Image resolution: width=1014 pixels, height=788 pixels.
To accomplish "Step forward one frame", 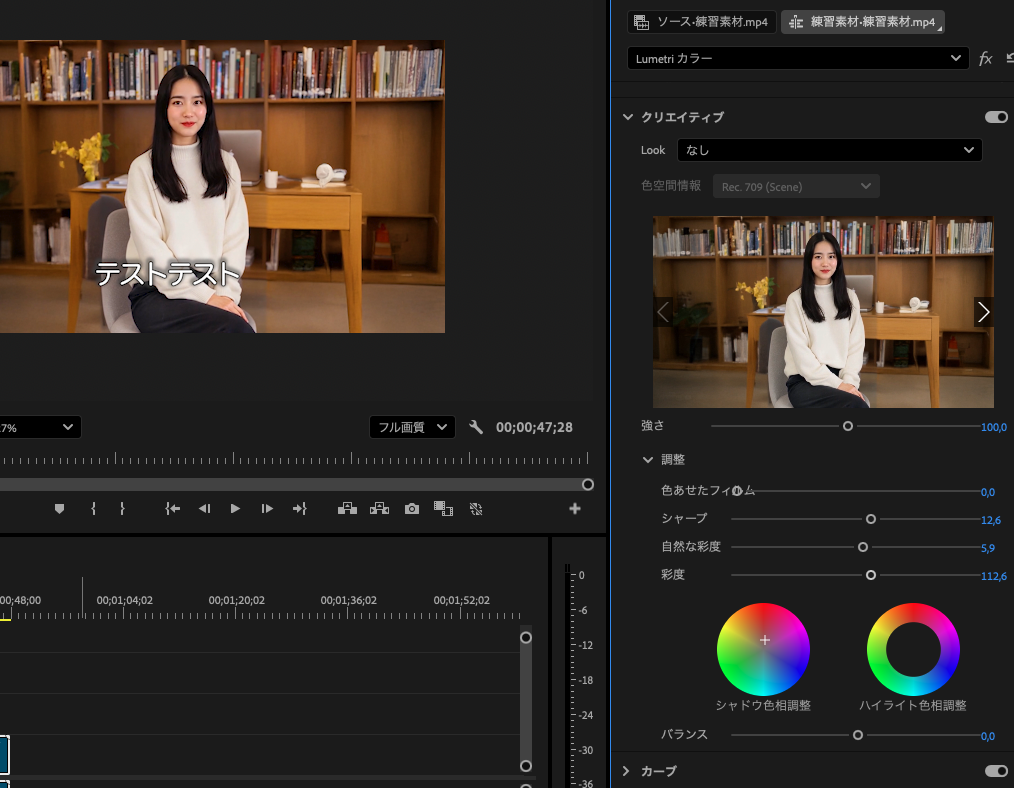I will [267, 509].
